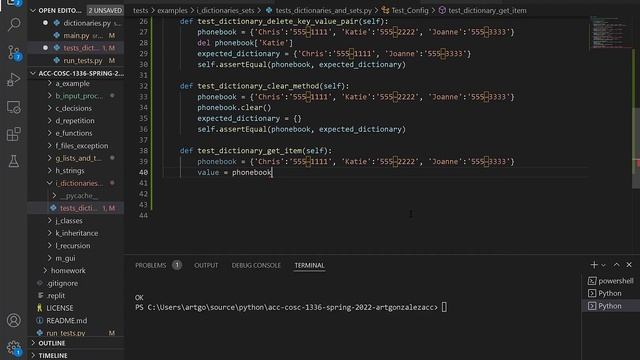The image size is (640, 360).
Task: Select the first Python terminal instance
Action: pos(611,293)
